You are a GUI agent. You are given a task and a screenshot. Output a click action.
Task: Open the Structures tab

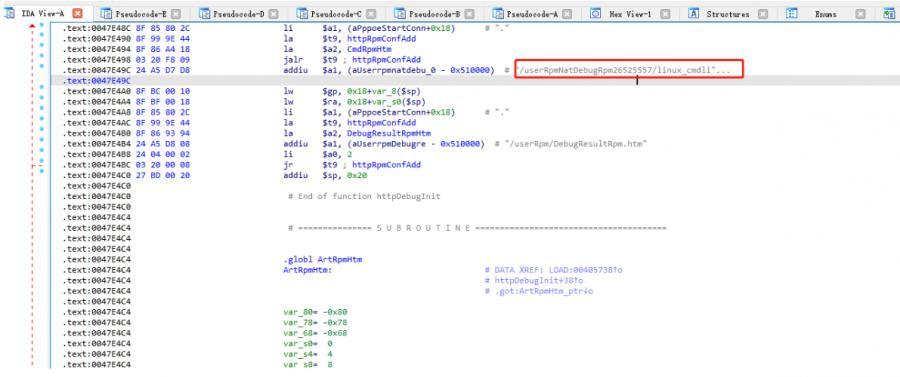click(x=728, y=13)
